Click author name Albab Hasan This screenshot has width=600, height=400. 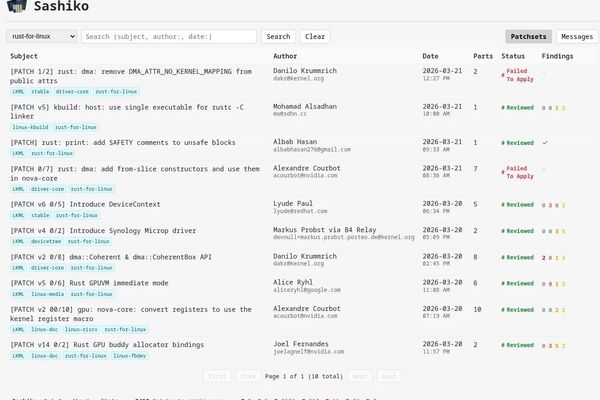[x=295, y=142]
